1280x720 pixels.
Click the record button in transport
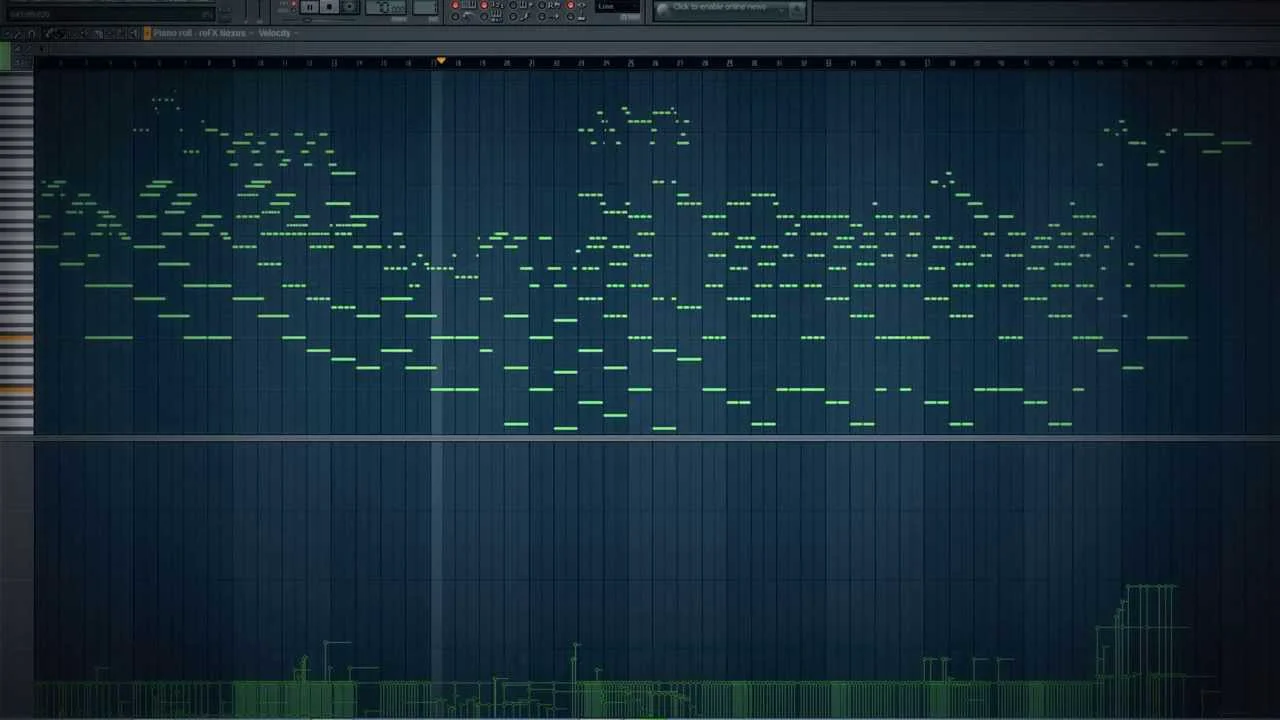[329, 7]
